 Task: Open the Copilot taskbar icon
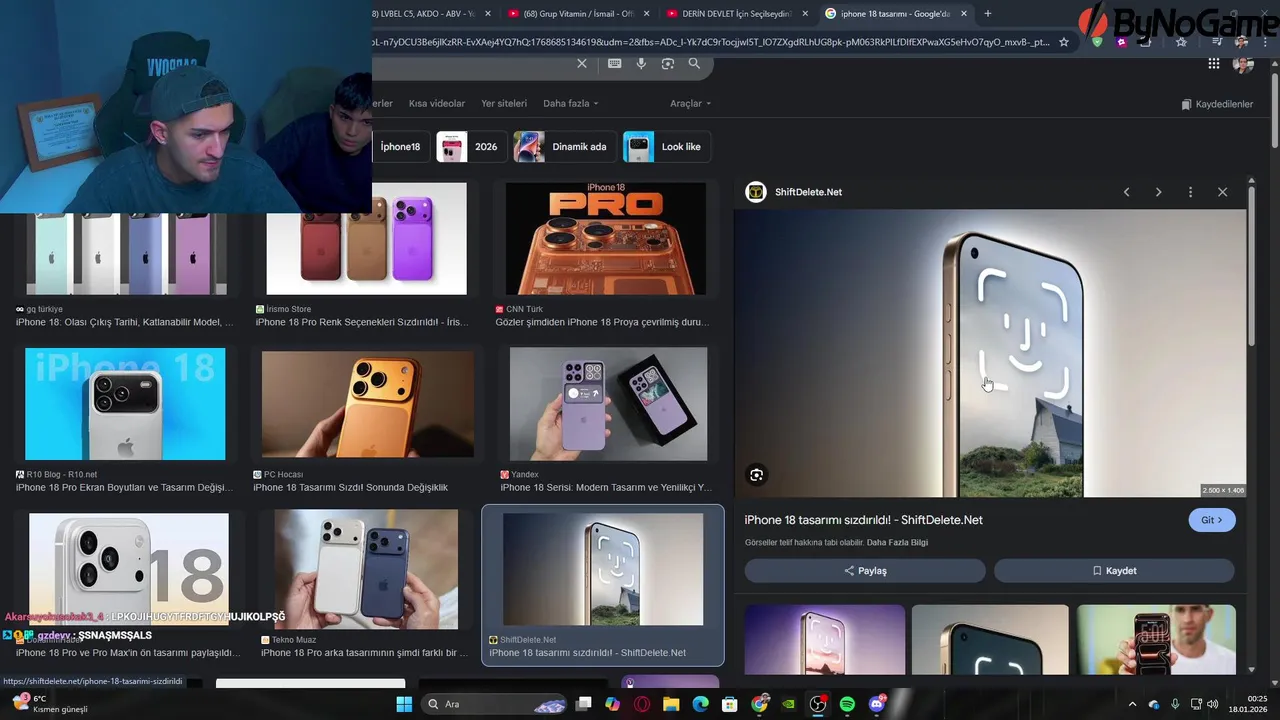click(x=612, y=704)
